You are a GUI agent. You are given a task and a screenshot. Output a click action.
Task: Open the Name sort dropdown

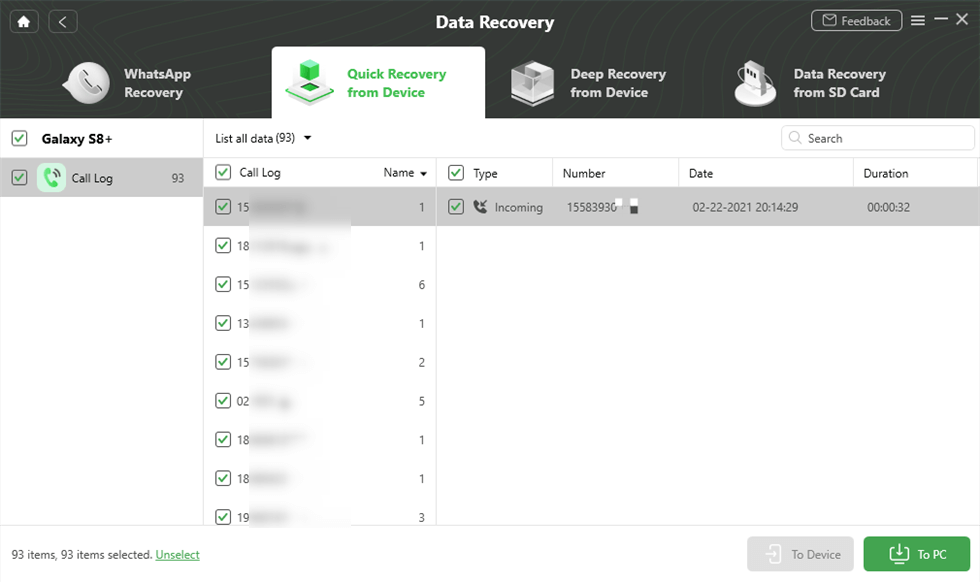[405, 173]
